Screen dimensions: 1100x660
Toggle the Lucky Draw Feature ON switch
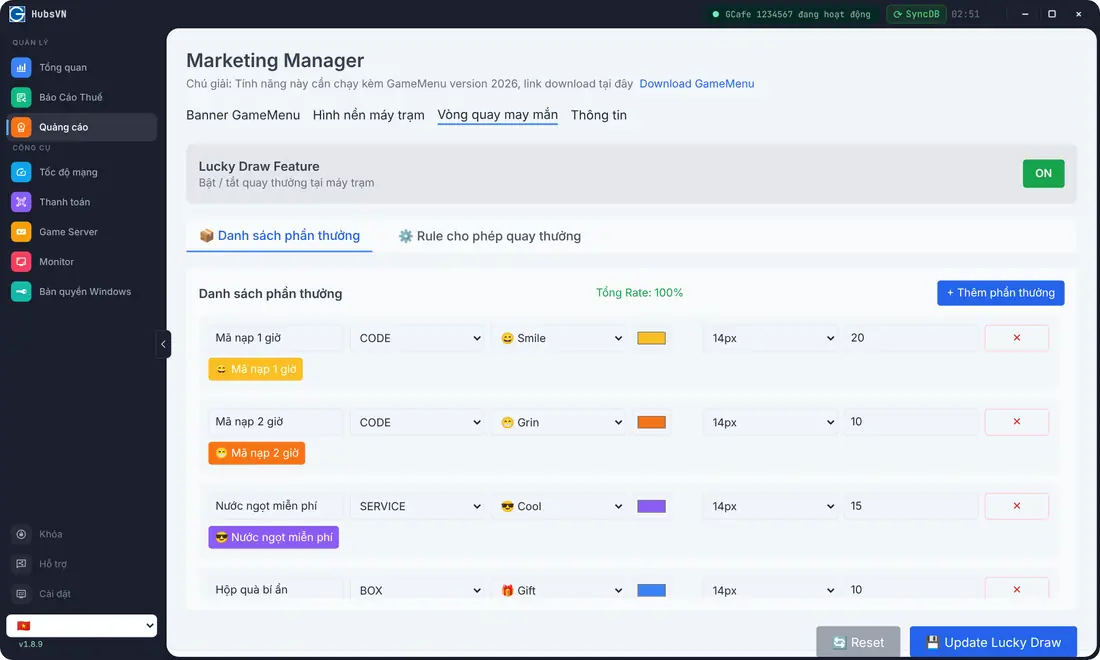tap(1043, 173)
